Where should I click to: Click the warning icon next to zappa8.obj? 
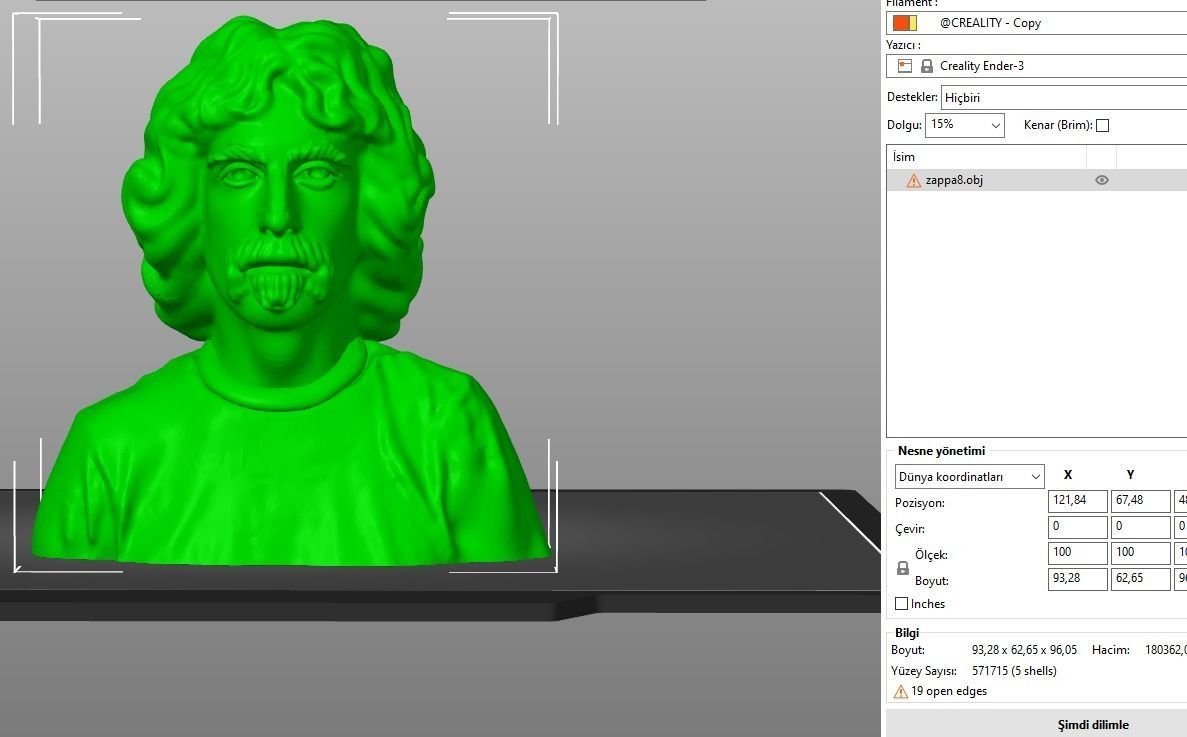(914, 180)
